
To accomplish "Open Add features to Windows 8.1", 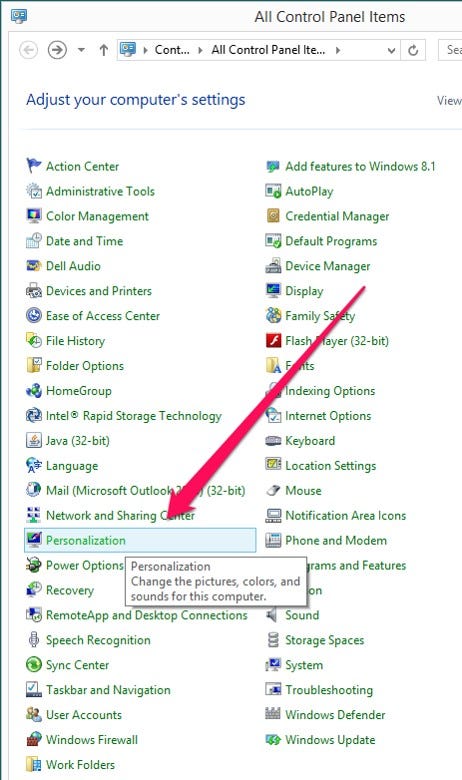I will coord(360,166).
